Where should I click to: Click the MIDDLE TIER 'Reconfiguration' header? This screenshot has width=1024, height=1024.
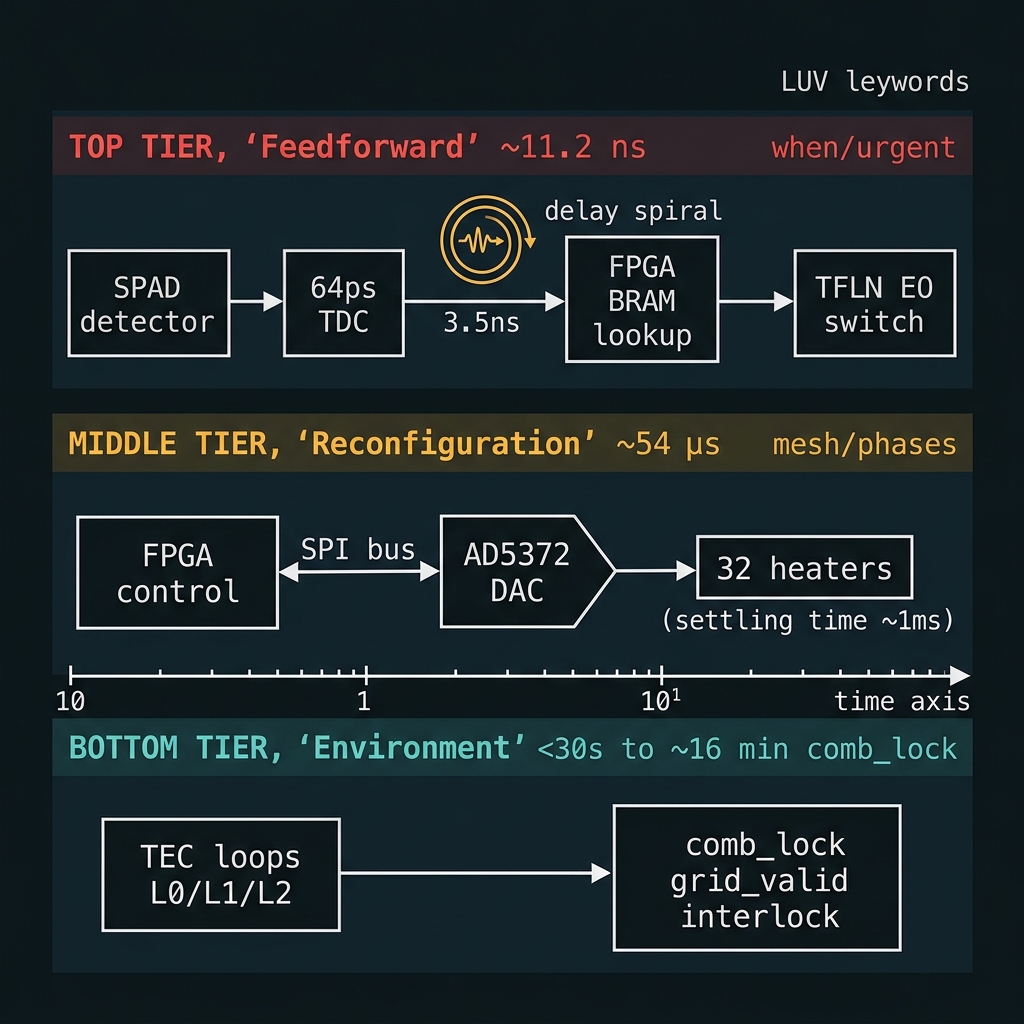click(x=512, y=443)
